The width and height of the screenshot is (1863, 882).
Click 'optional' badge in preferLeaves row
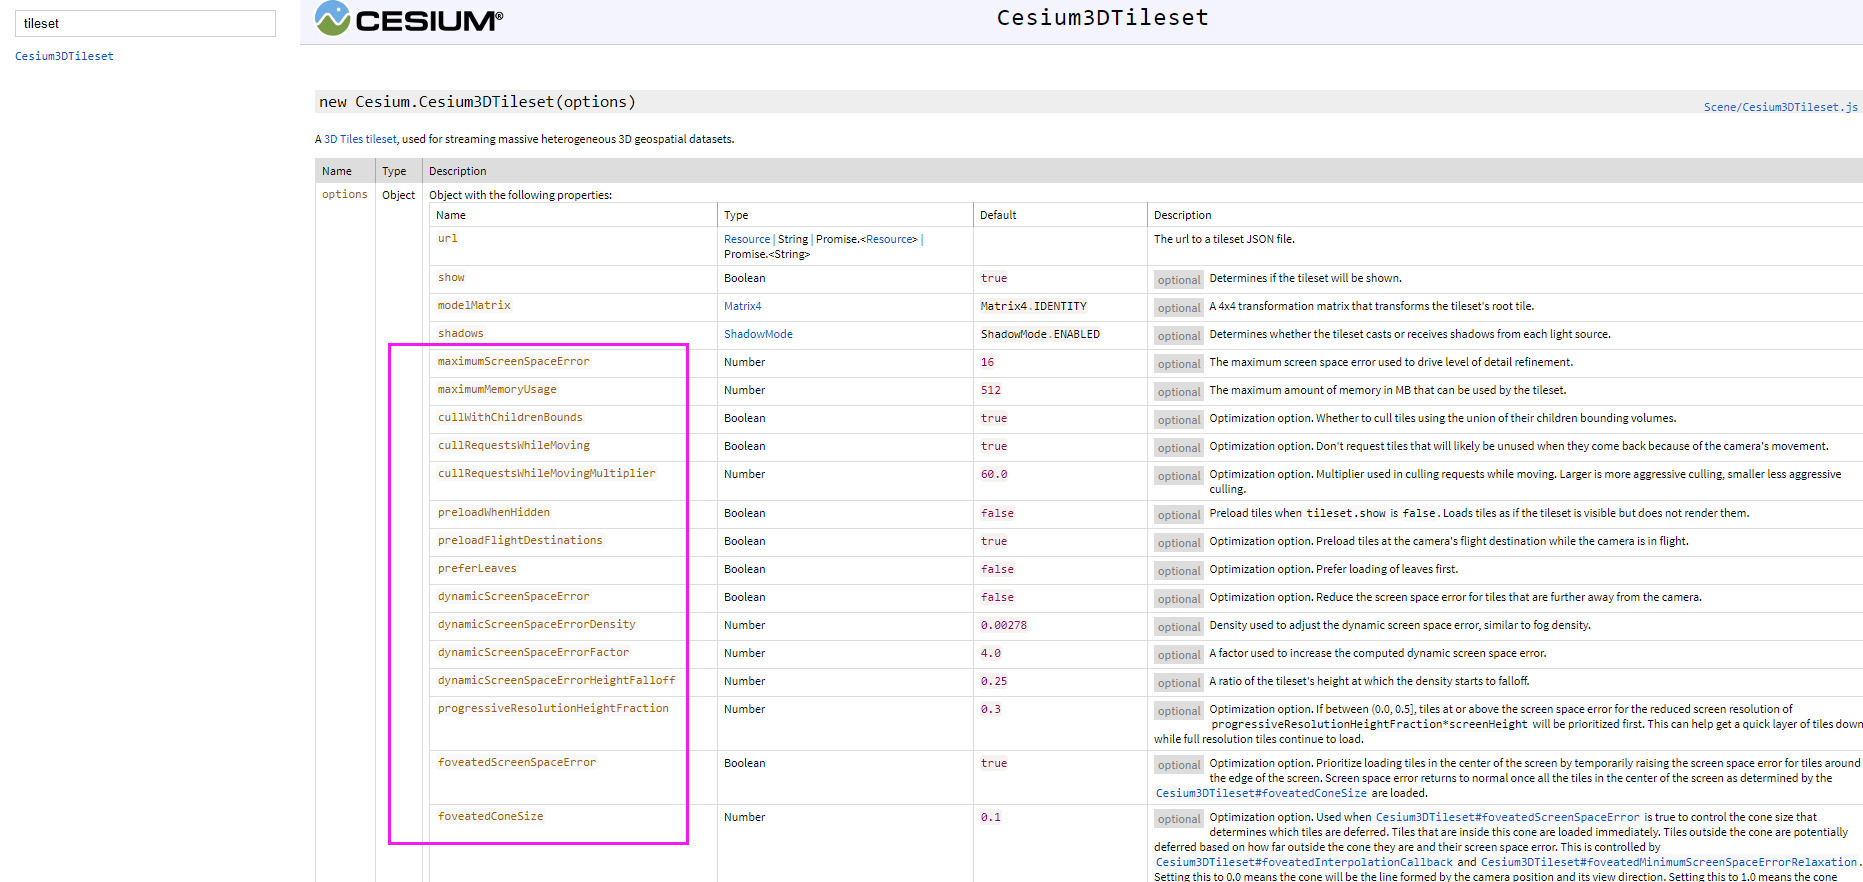(x=1179, y=571)
